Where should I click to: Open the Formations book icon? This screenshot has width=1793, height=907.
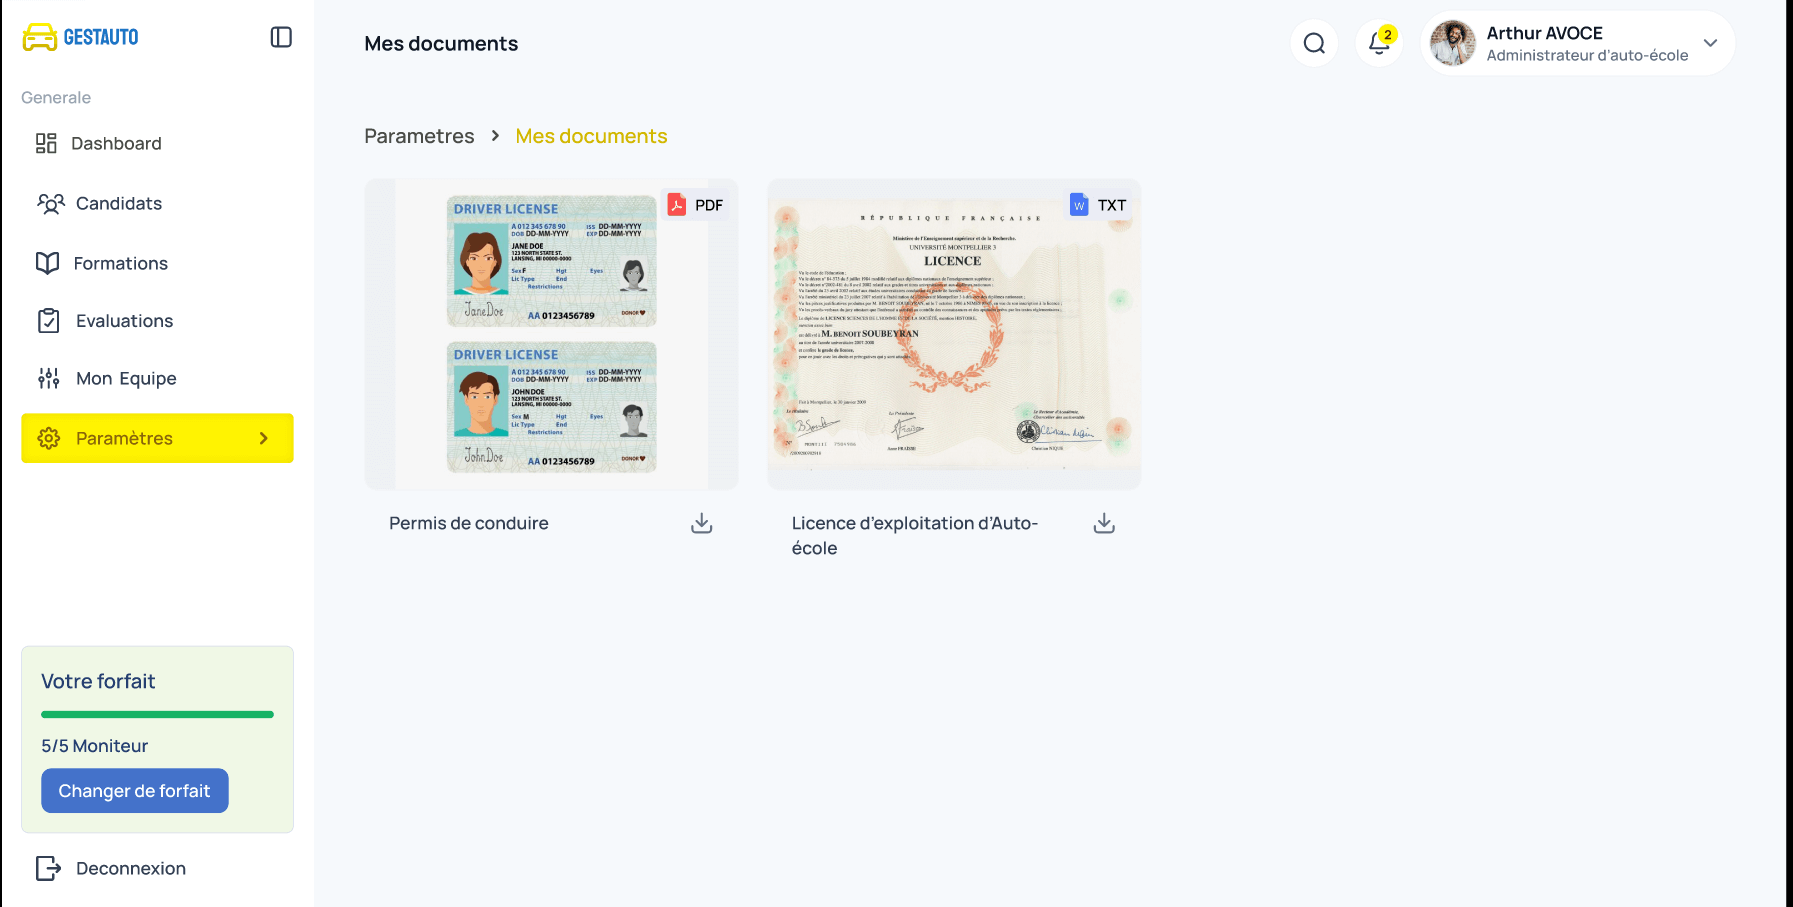click(x=48, y=262)
